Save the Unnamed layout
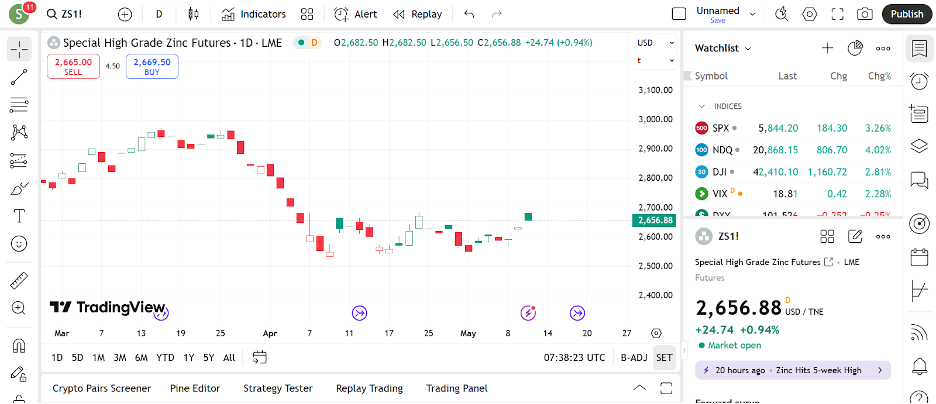 (718, 20)
